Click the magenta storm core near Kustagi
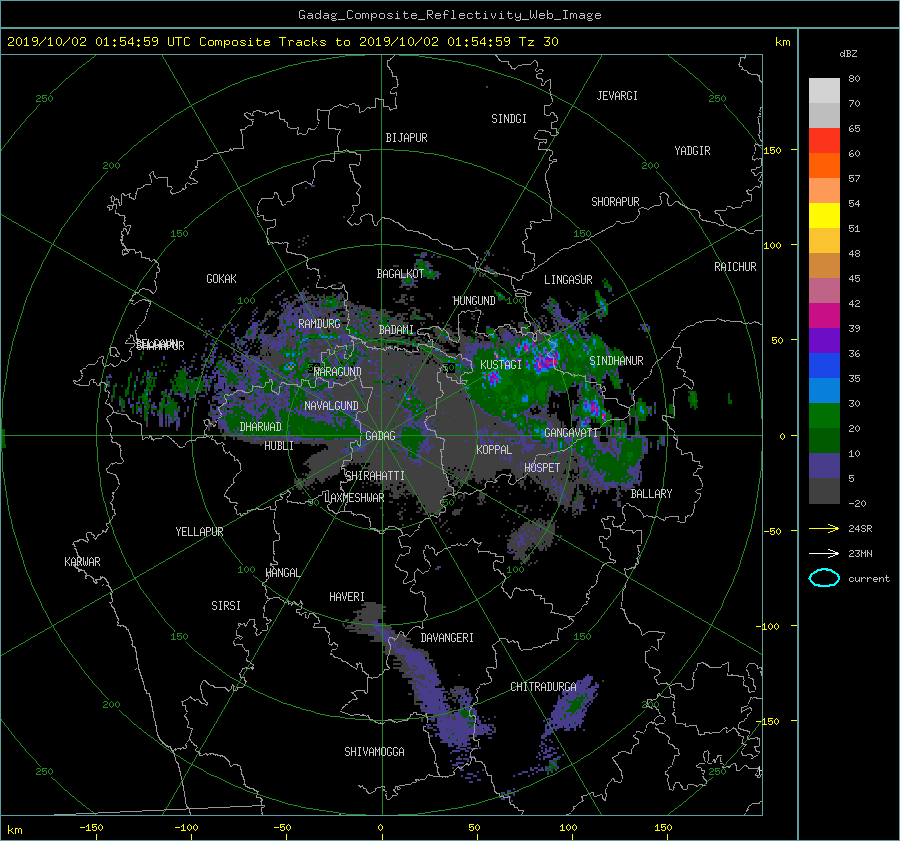 [x=492, y=378]
